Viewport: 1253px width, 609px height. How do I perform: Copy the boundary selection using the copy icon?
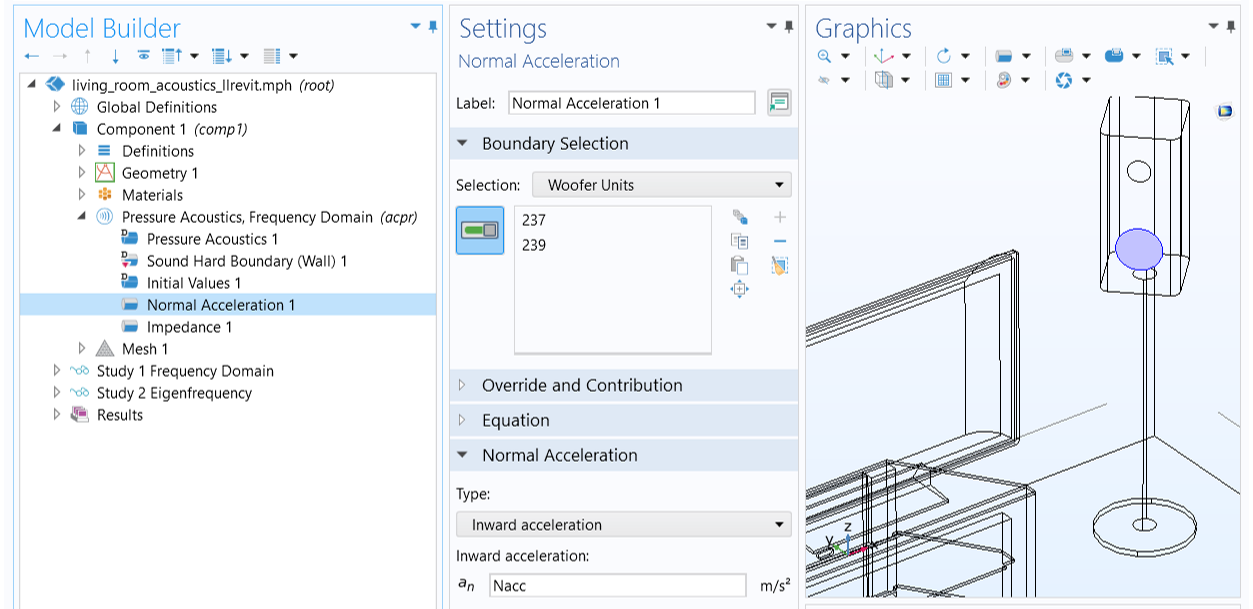pos(740,240)
